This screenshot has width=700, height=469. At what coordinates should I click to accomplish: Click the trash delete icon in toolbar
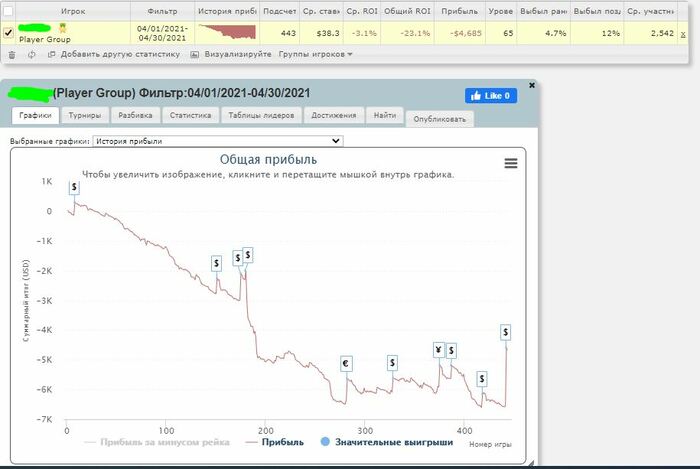tap(12, 54)
